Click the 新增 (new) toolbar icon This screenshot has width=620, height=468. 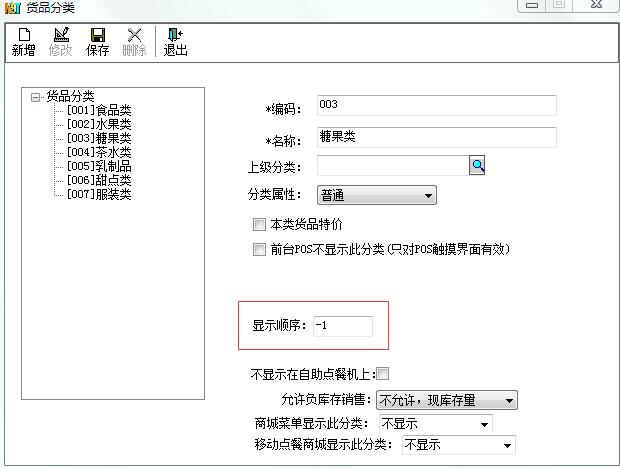[x=23, y=42]
